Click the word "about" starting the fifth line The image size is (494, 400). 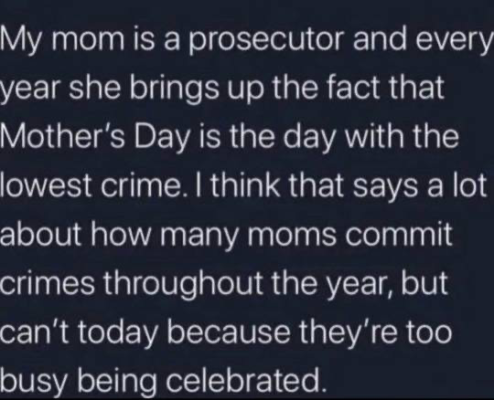pyautogui.click(x=41, y=234)
